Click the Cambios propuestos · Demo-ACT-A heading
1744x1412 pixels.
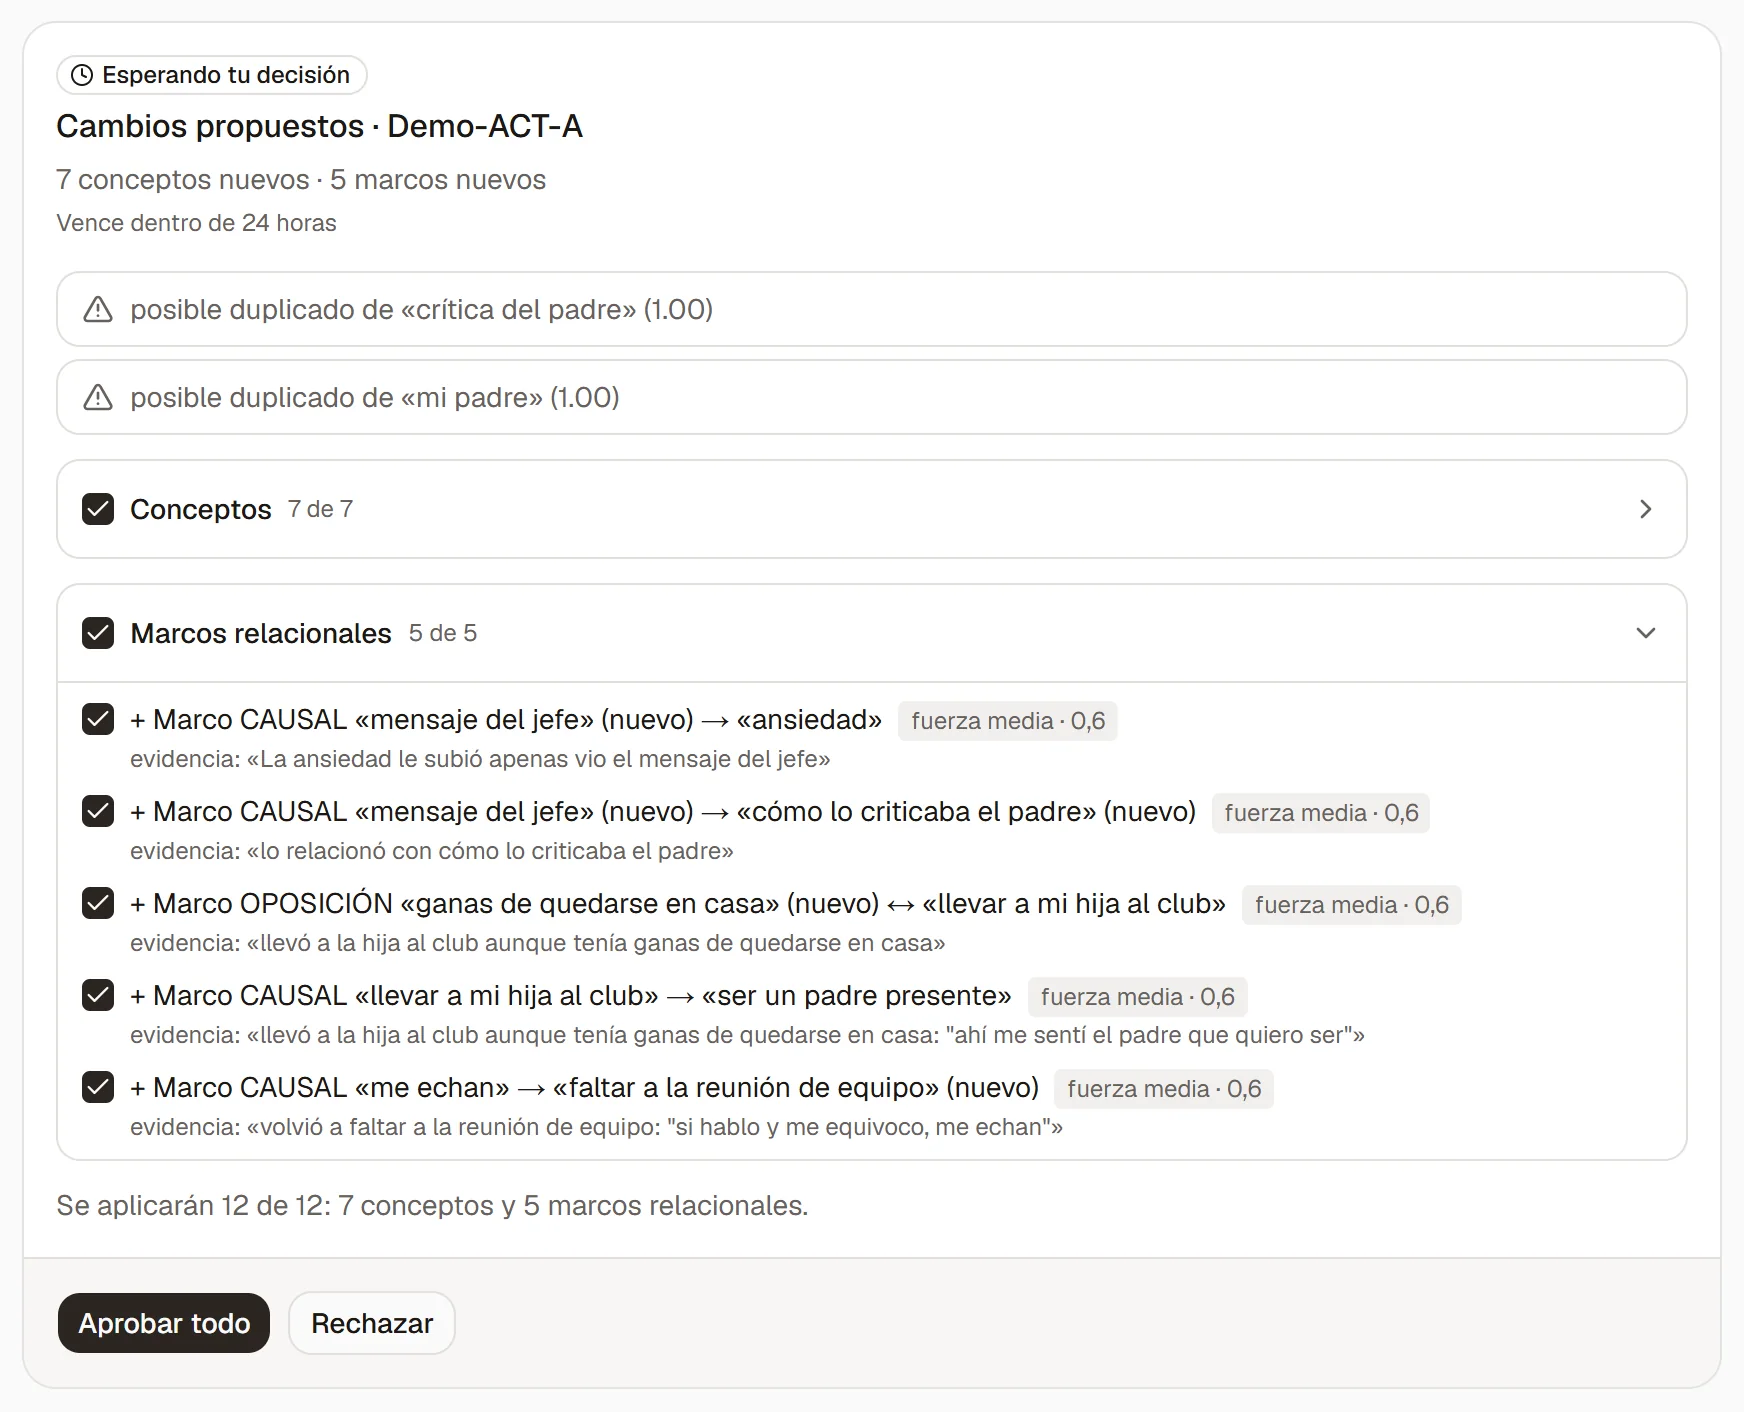(319, 126)
